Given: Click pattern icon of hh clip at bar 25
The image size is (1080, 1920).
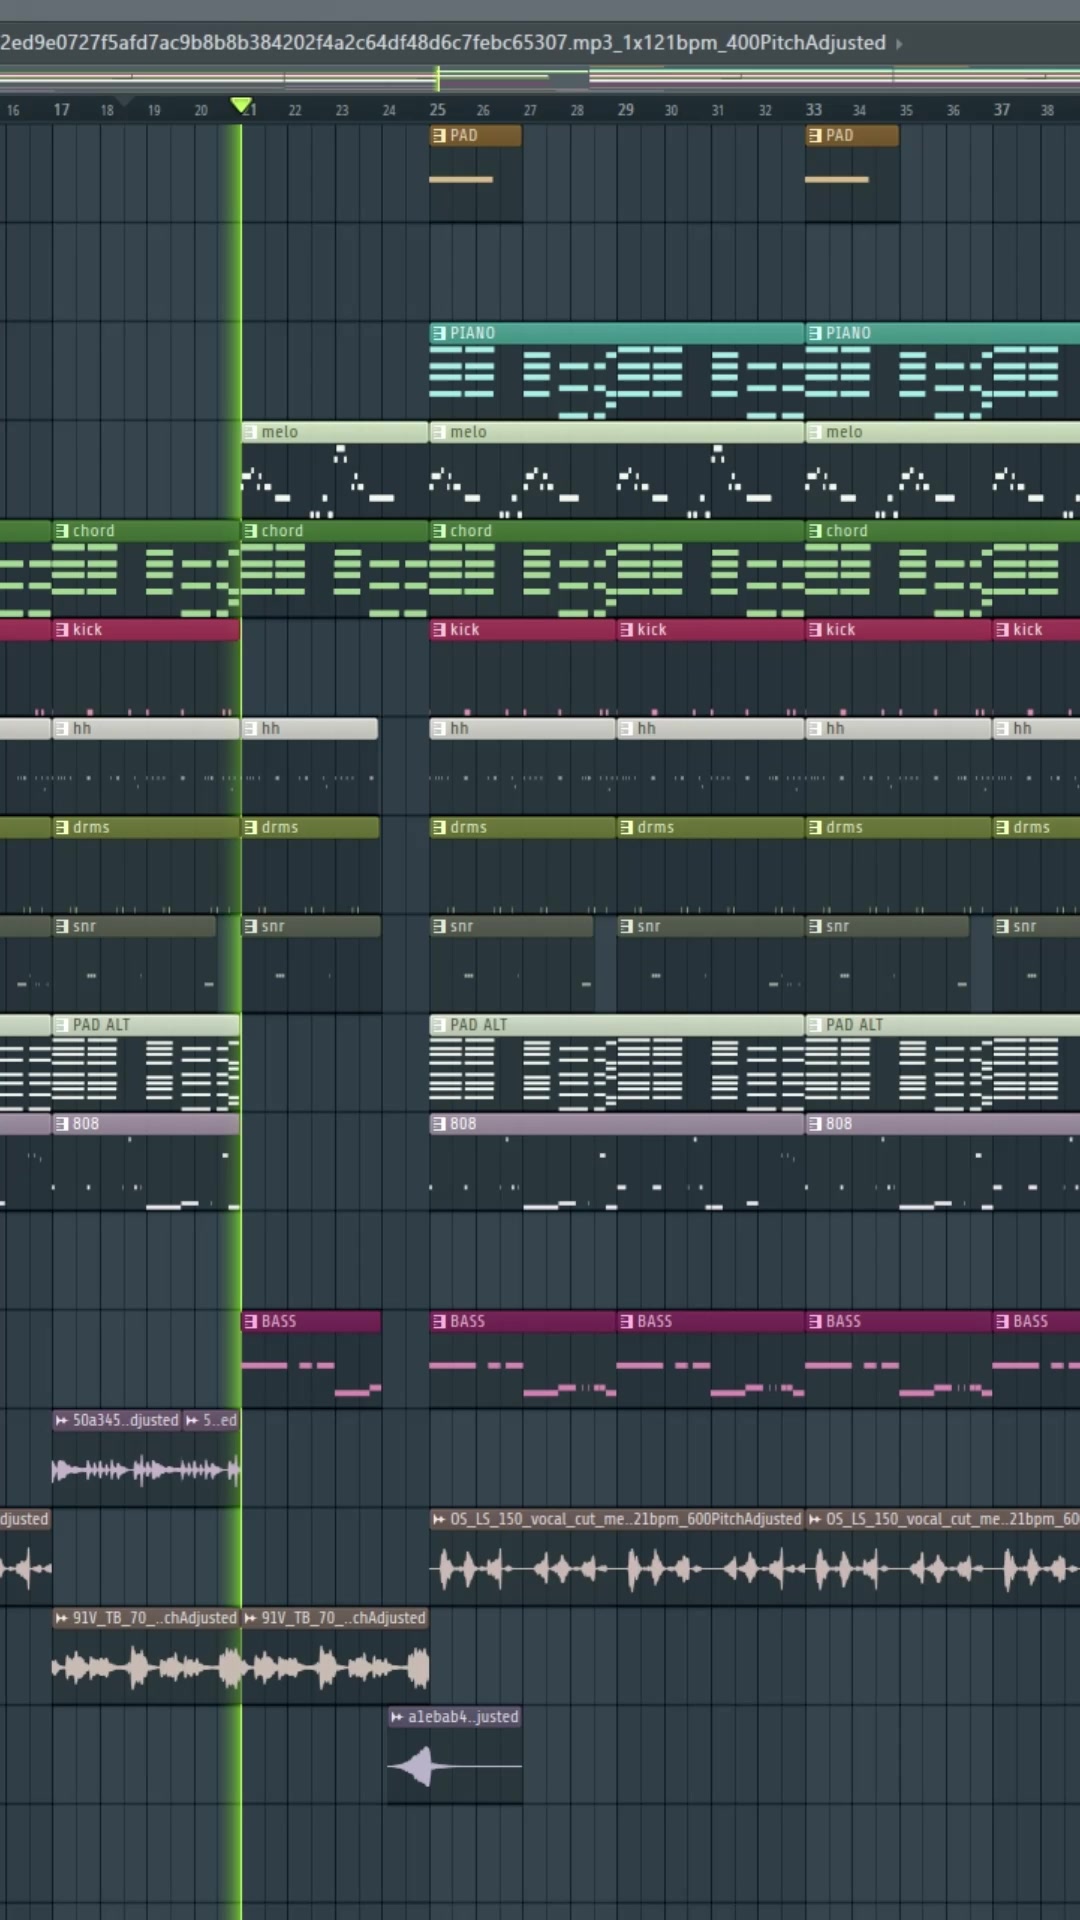Looking at the screenshot, I should coord(439,729).
